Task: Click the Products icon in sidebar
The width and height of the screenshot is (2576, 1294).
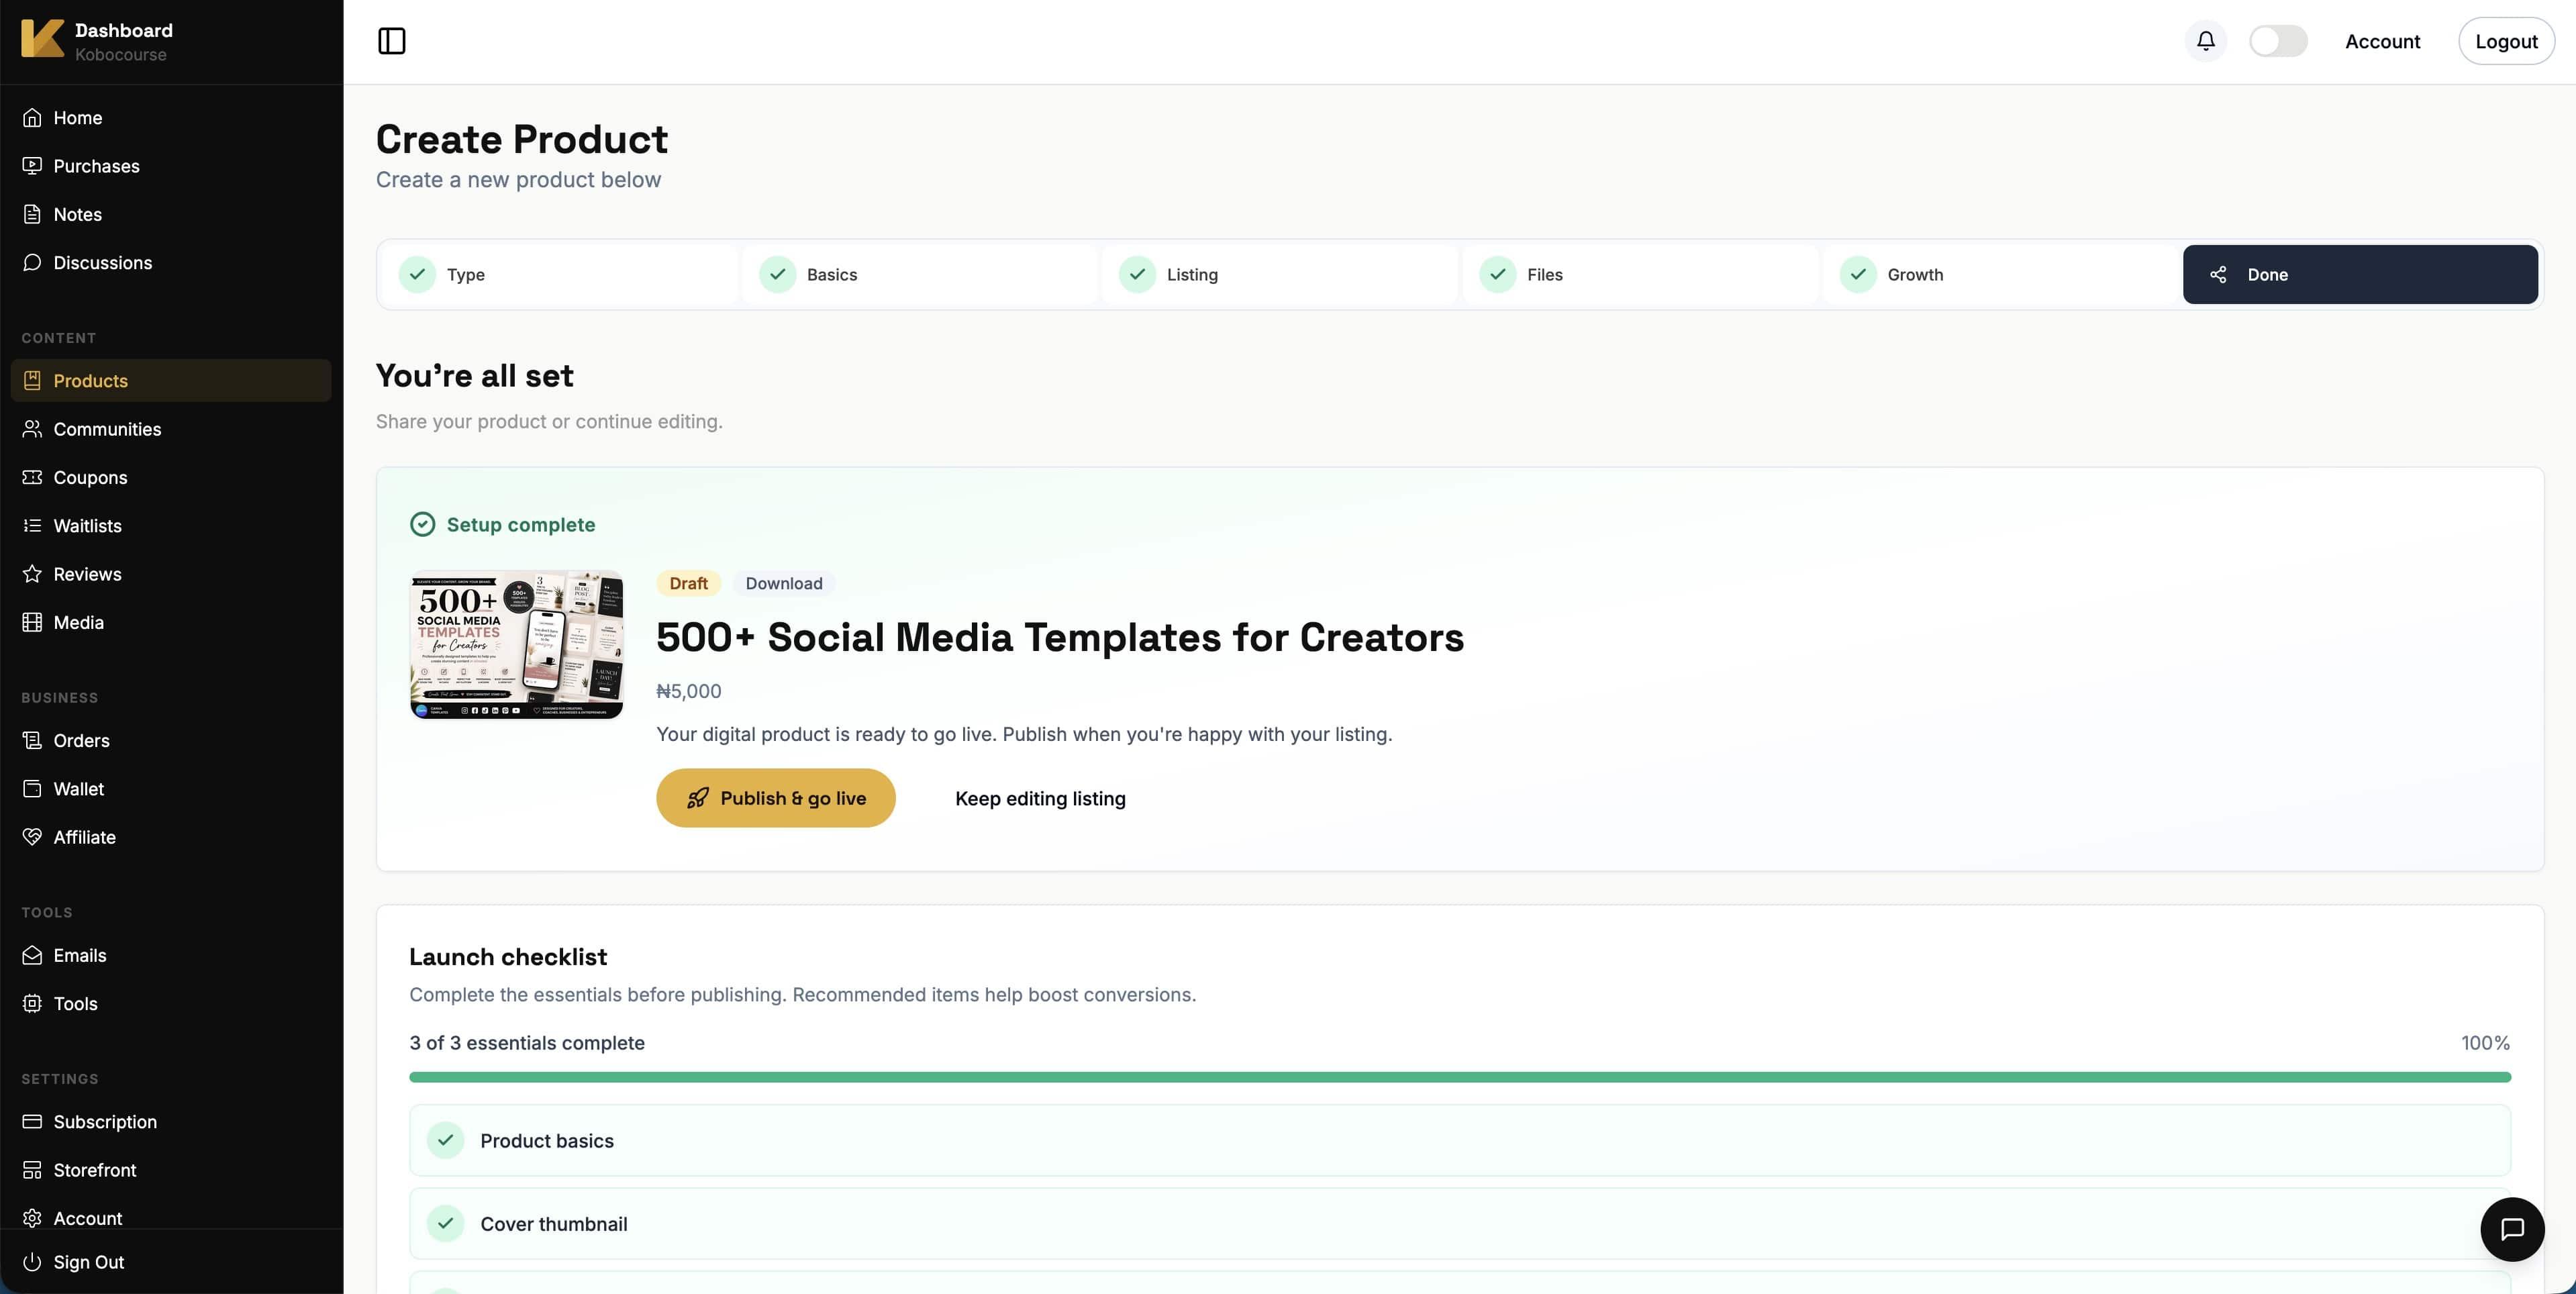Action: point(32,381)
